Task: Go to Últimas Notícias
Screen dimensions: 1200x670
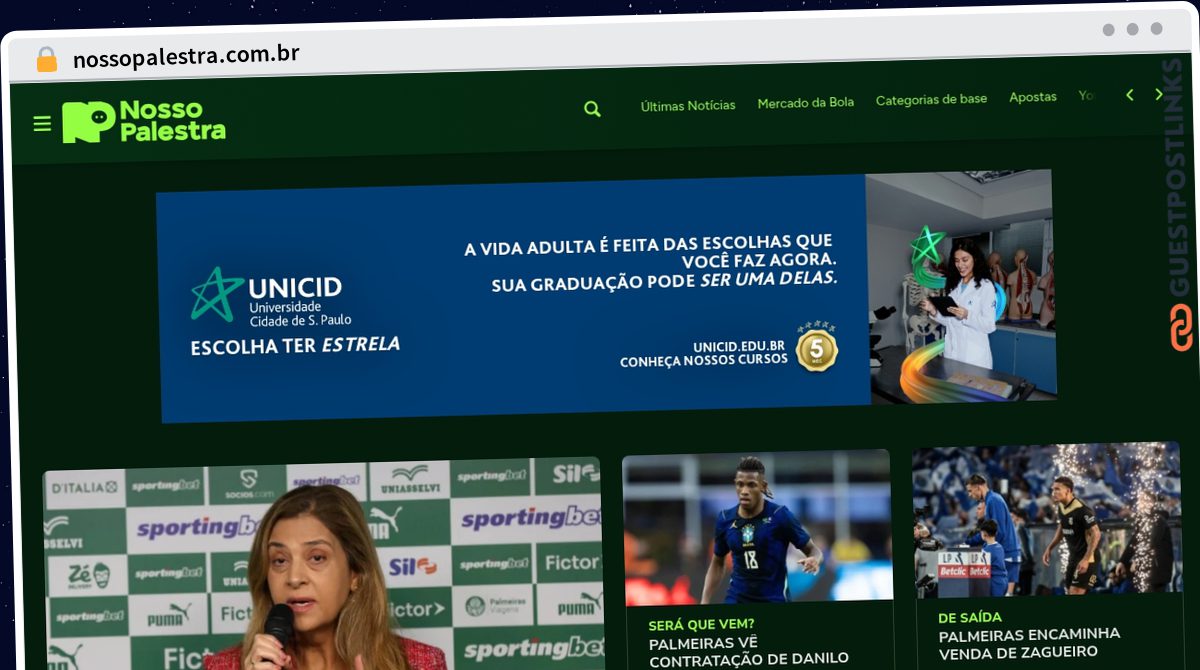Action: click(688, 105)
